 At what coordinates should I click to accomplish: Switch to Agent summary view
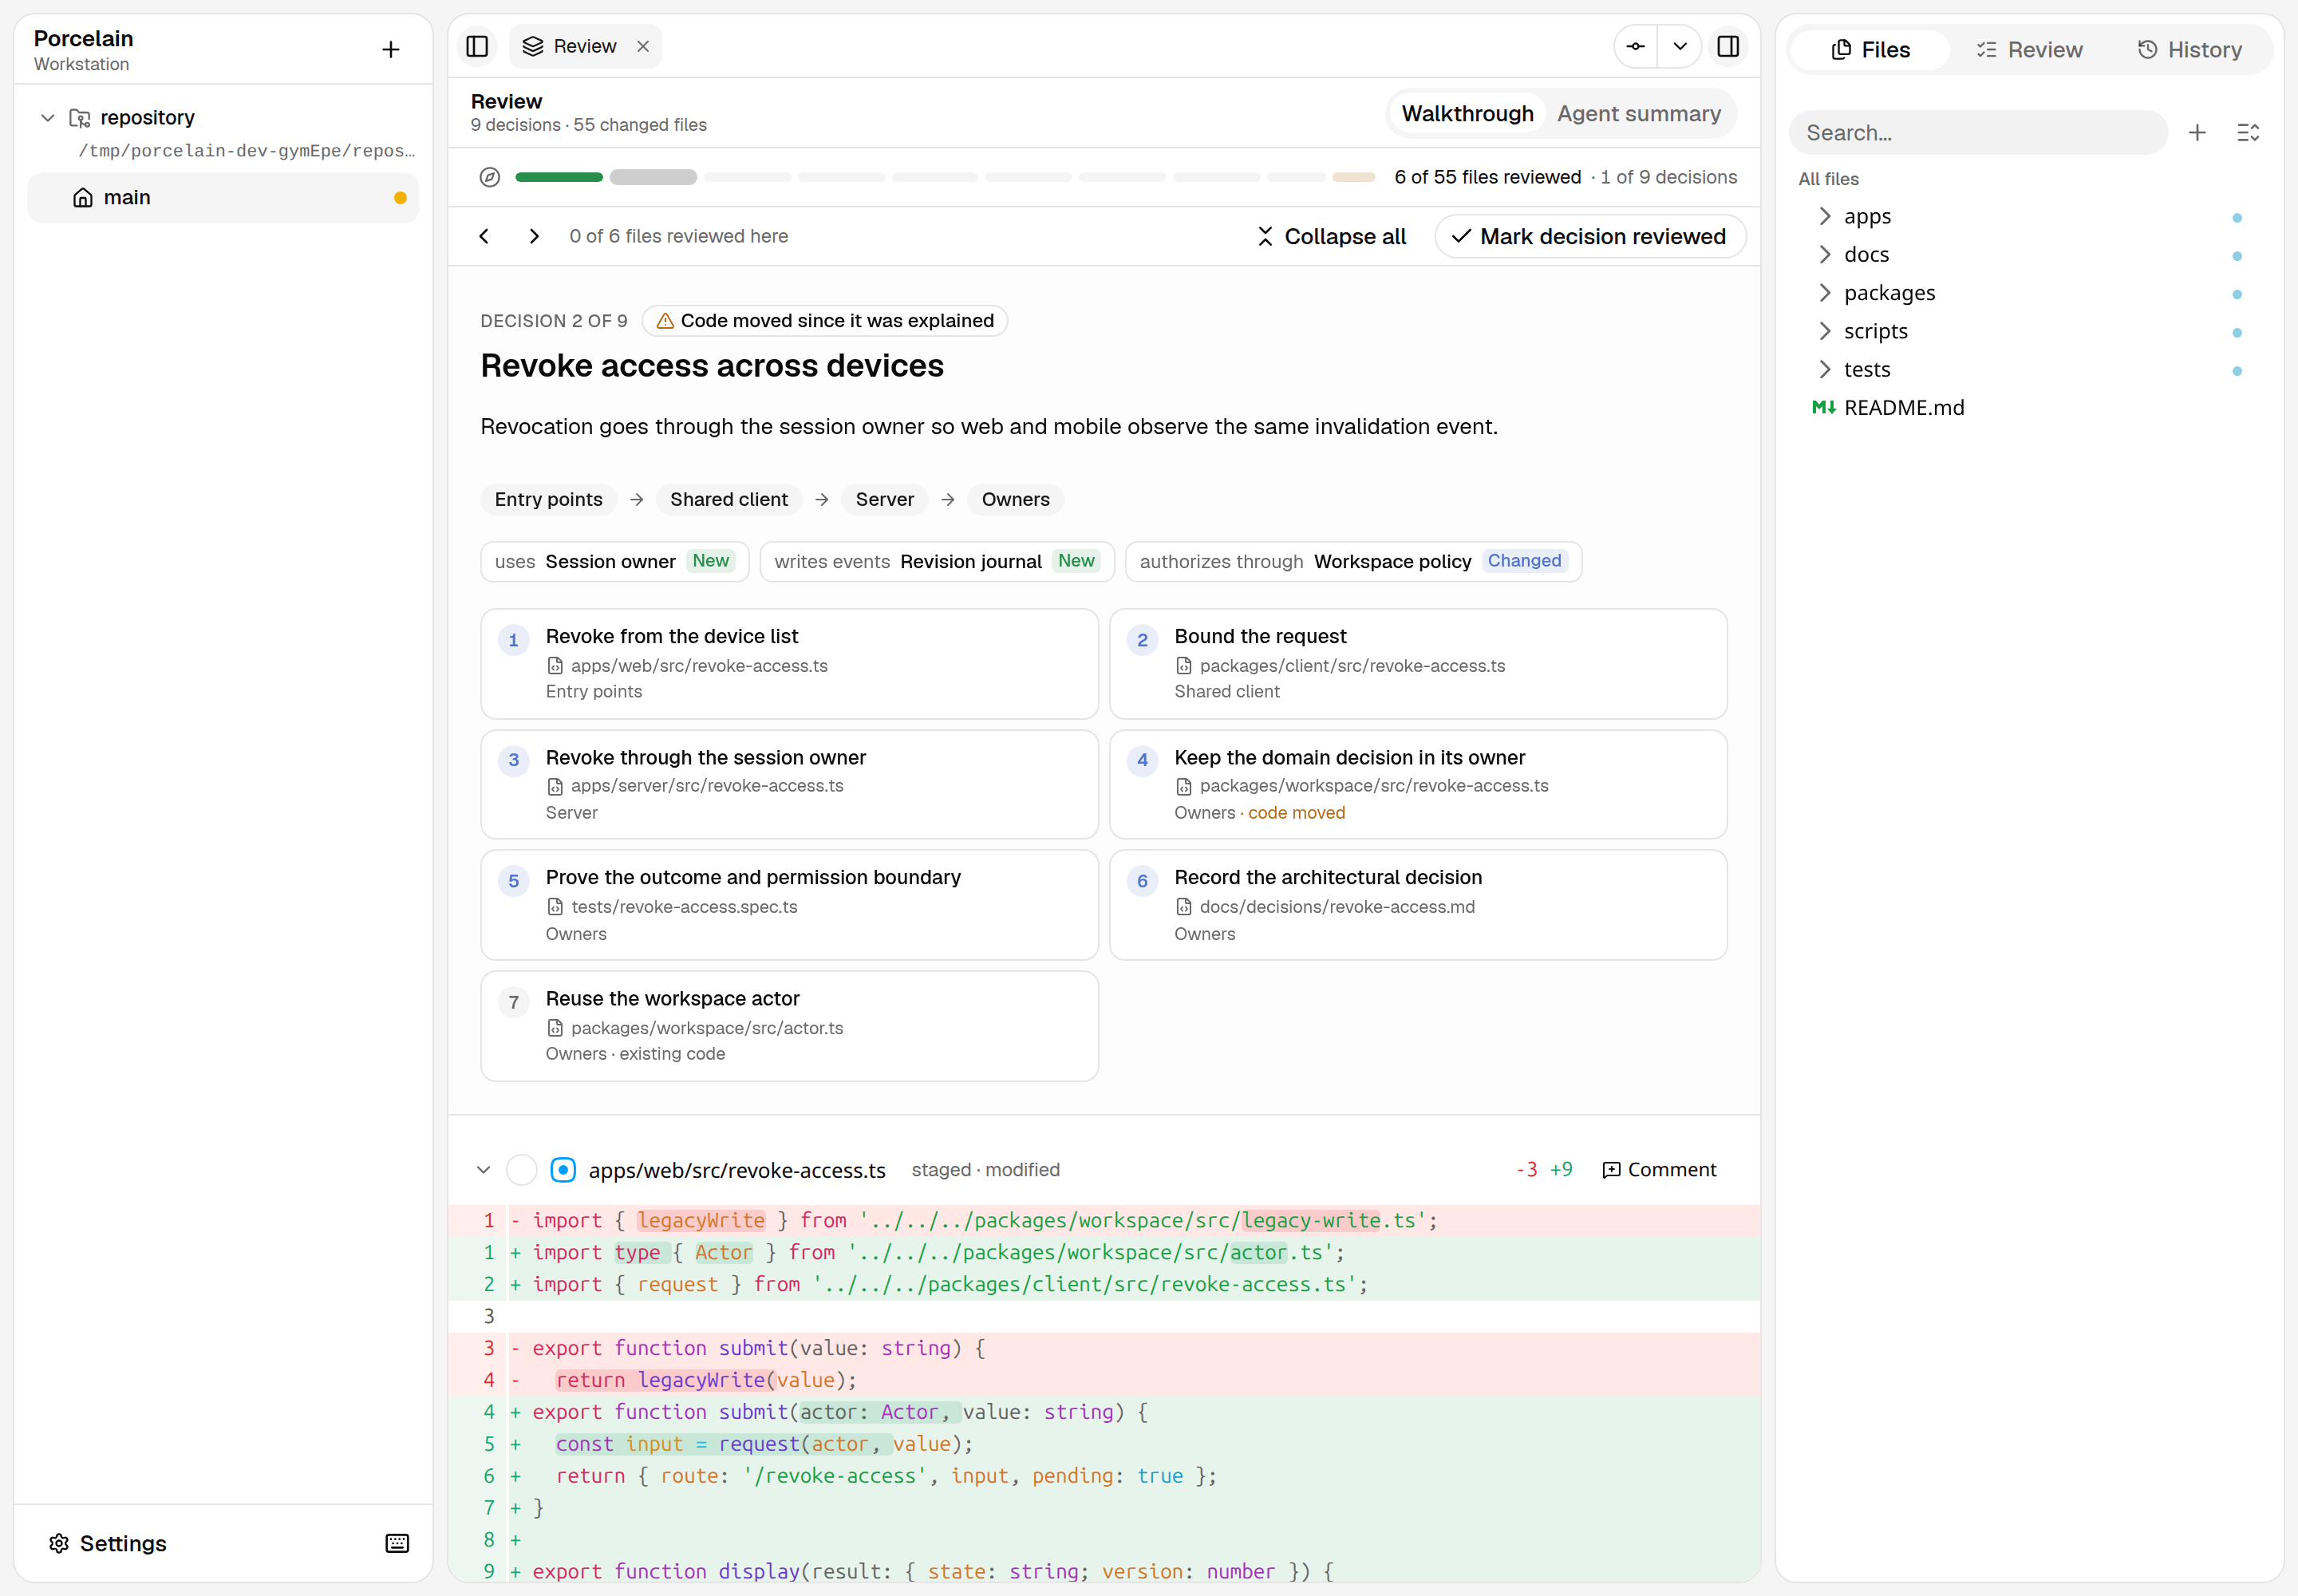tap(1638, 114)
